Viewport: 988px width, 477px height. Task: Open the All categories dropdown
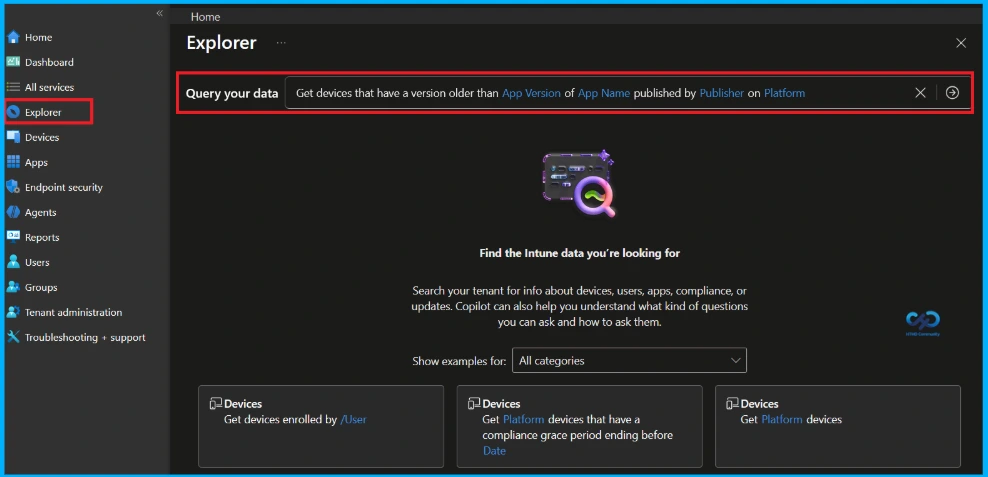(629, 360)
